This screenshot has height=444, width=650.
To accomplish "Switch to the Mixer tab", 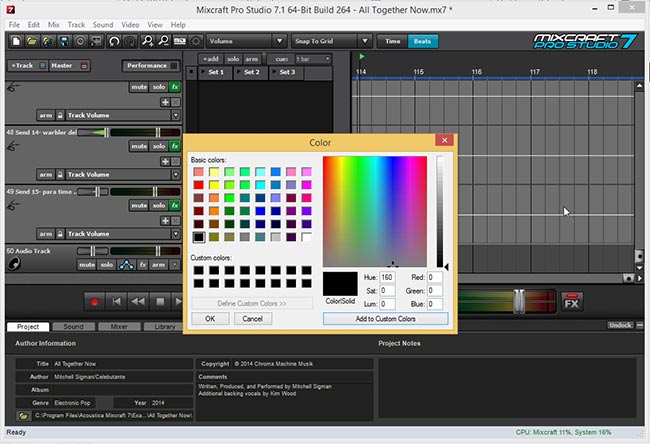I will pyautogui.click(x=118, y=326).
